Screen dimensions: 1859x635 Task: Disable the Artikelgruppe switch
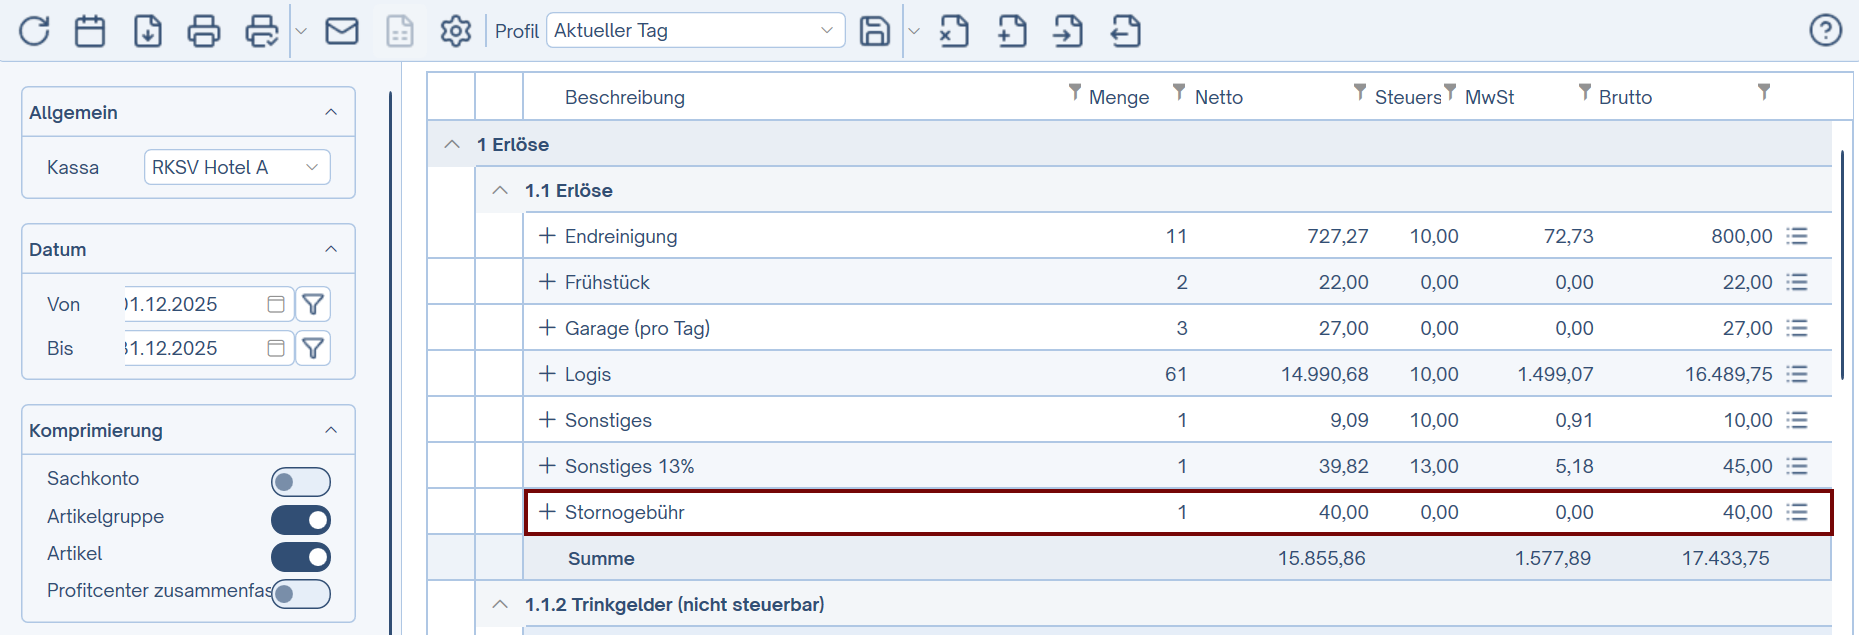tap(300, 520)
